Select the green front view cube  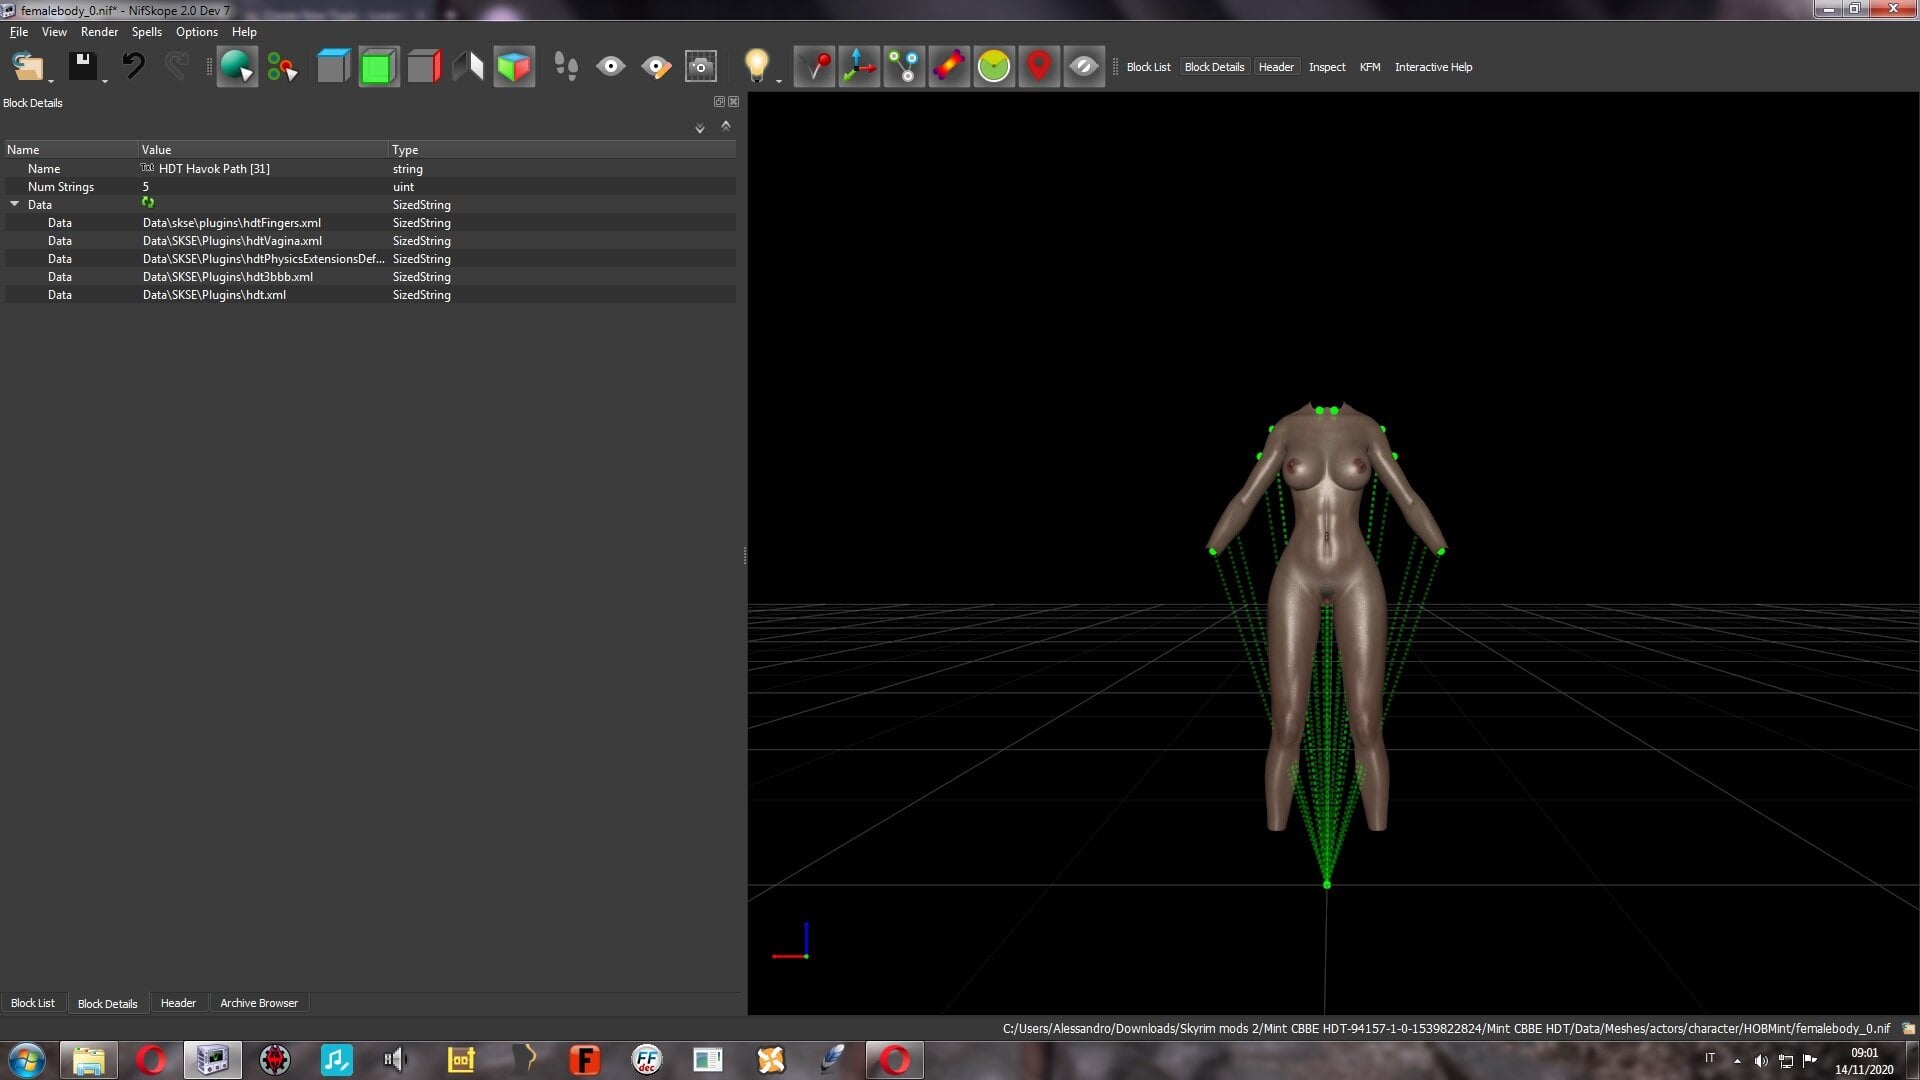click(x=378, y=67)
